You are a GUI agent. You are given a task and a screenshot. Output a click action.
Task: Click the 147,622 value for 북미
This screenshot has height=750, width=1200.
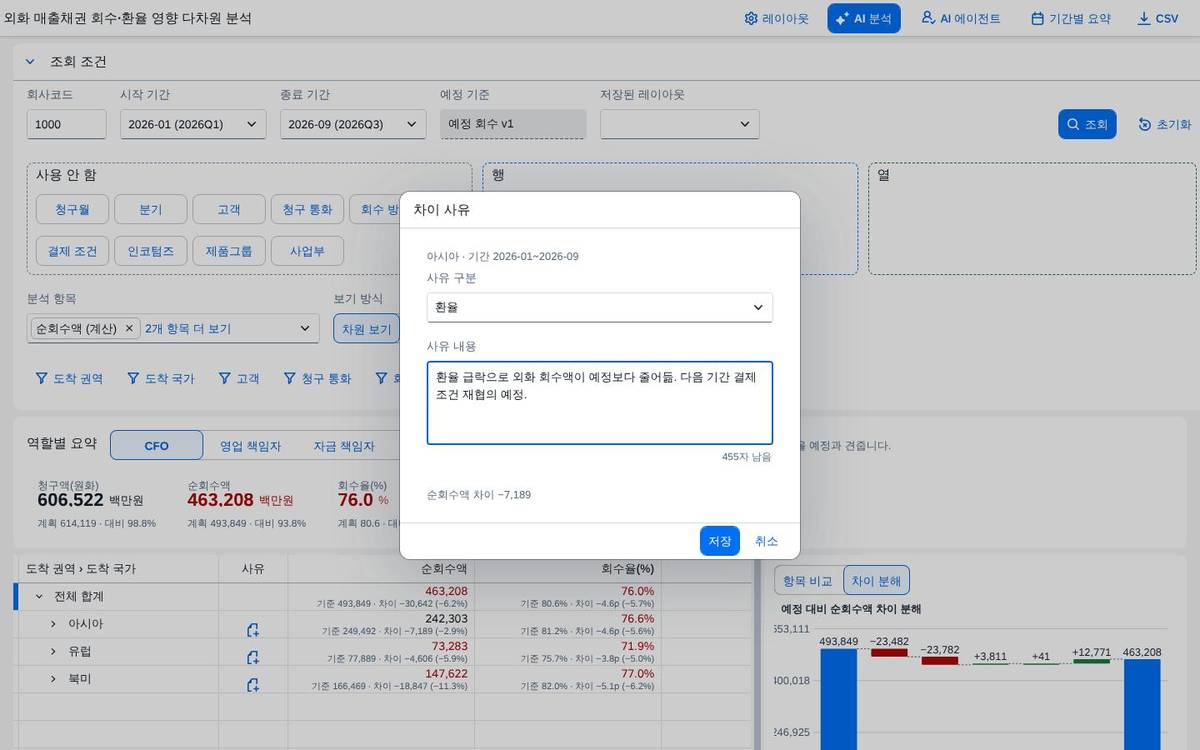pyautogui.click(x=445, y=674)
